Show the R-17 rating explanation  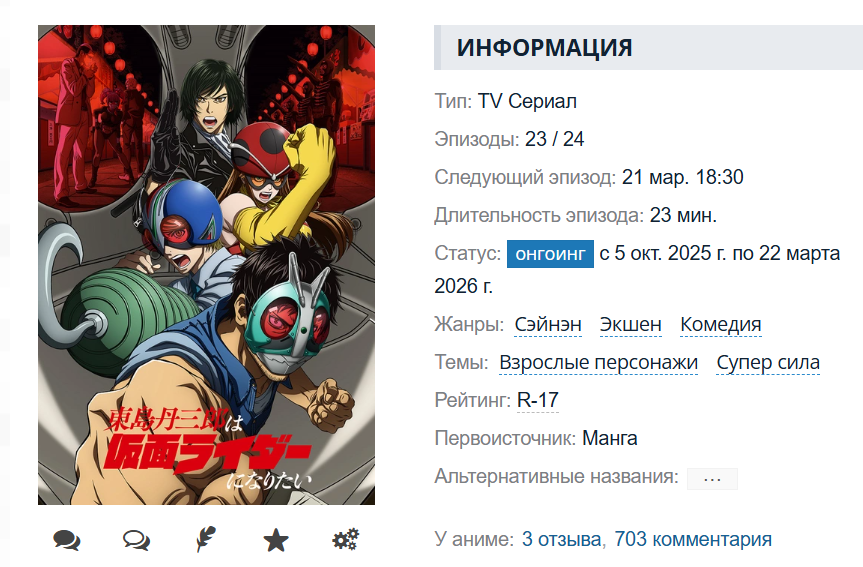[x=538, y=400]
